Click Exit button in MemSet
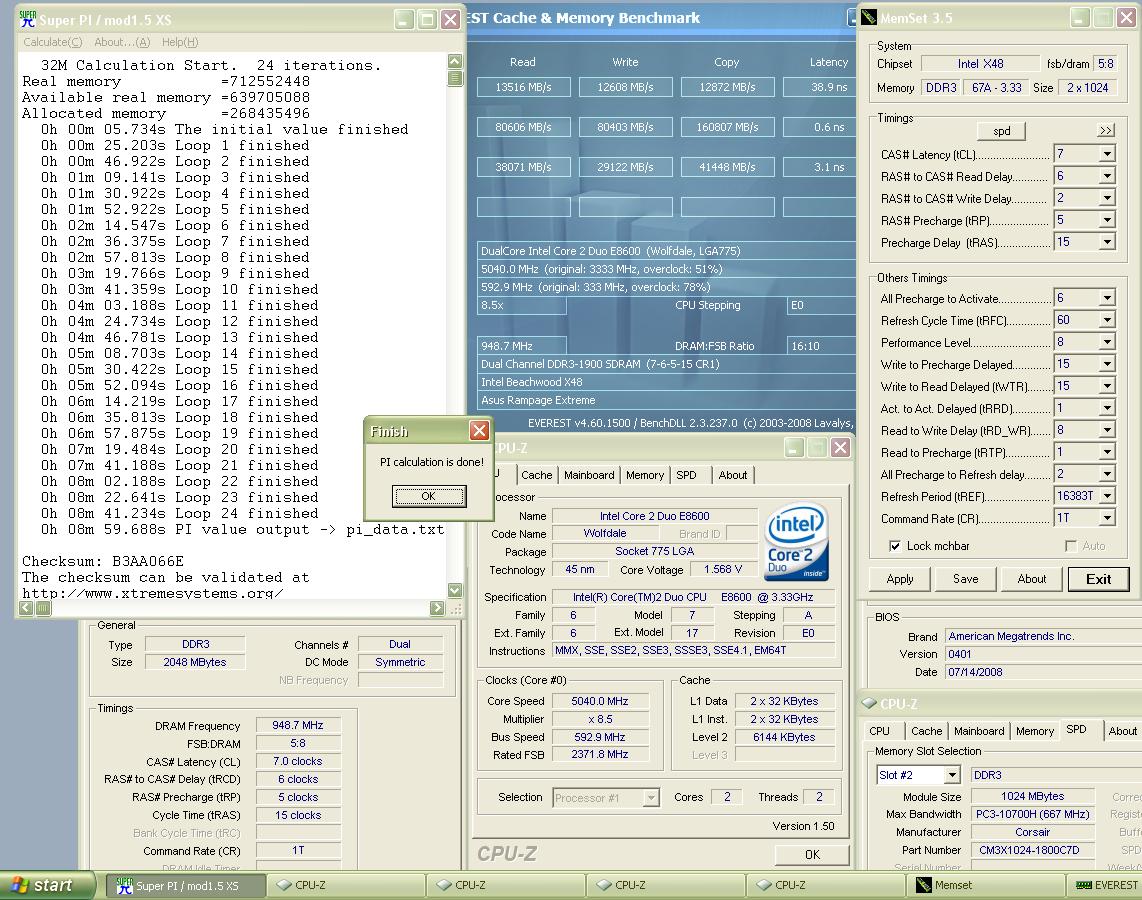The image size is (1142, 900). (1098, 579)
